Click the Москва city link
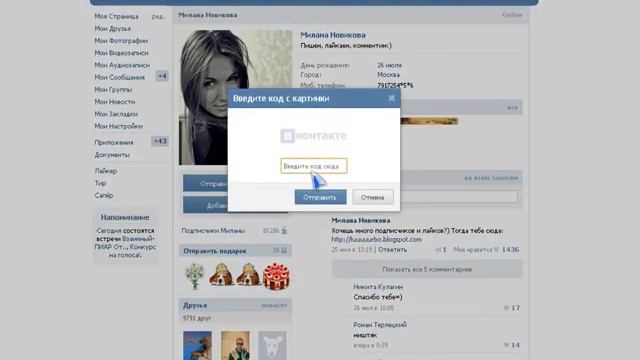 [x=389, y=75]
